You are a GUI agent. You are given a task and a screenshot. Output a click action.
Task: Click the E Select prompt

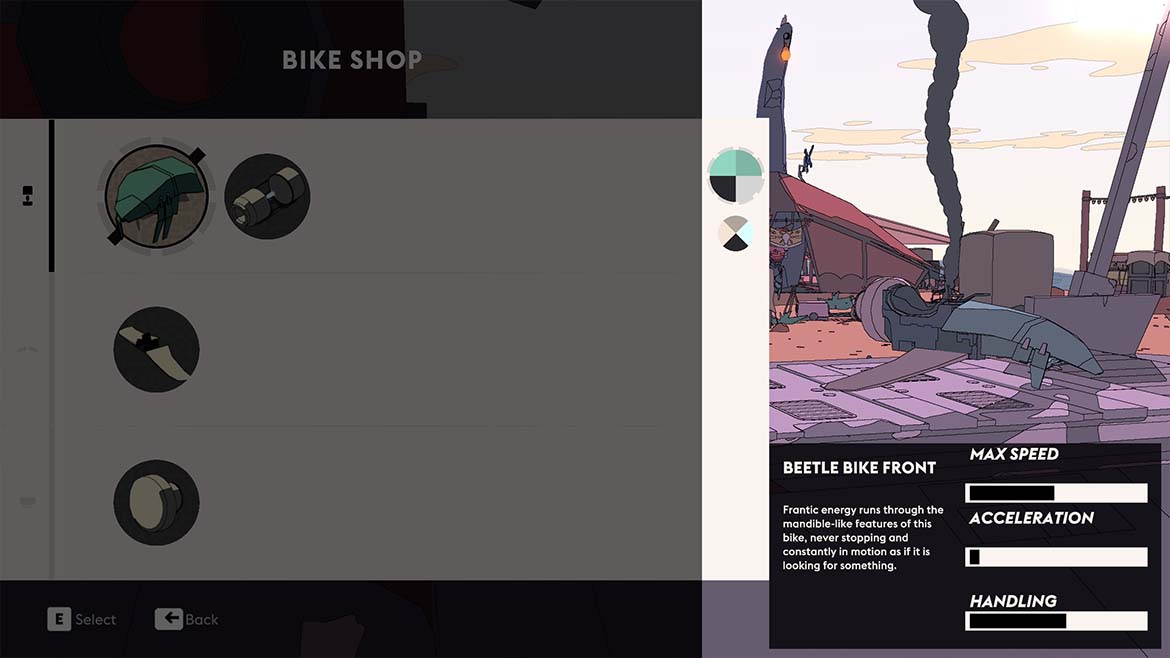pyautogui.click(x=82, y=619)
